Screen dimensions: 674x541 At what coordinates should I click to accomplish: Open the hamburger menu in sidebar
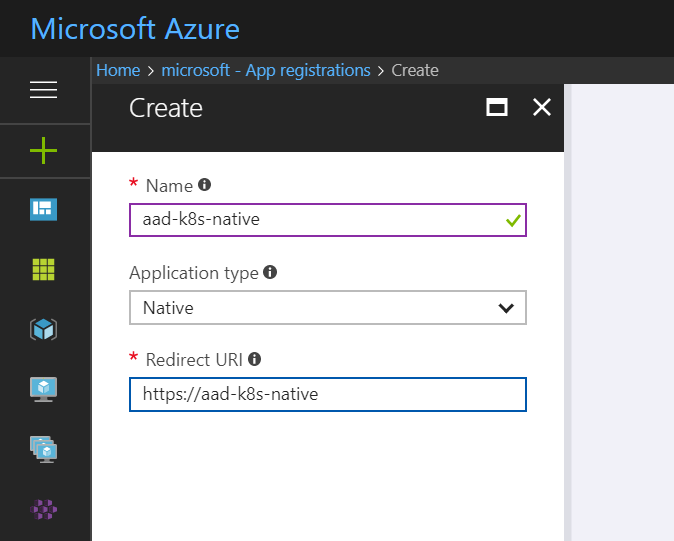pyautogui.click(x=43, y=90)
